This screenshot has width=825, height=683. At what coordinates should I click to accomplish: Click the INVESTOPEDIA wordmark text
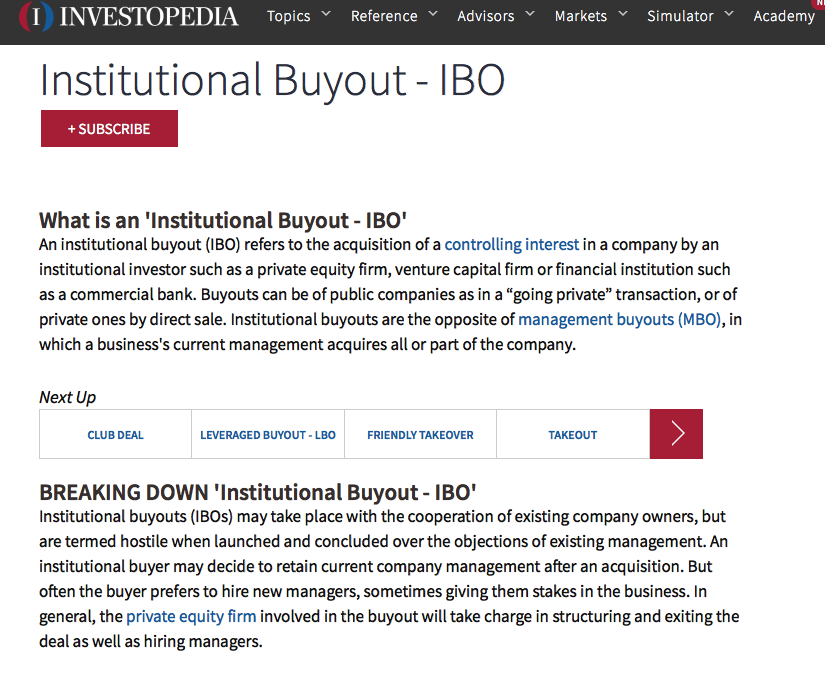point(149,17)
